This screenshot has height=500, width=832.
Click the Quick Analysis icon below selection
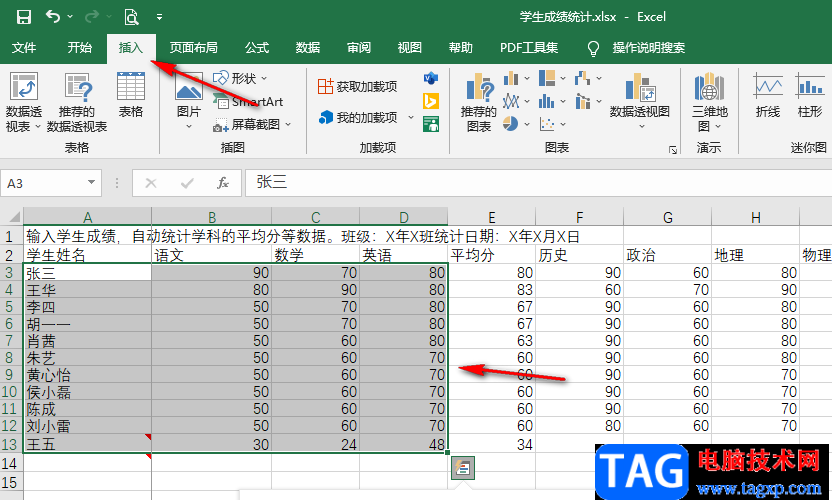coord(463,468)
